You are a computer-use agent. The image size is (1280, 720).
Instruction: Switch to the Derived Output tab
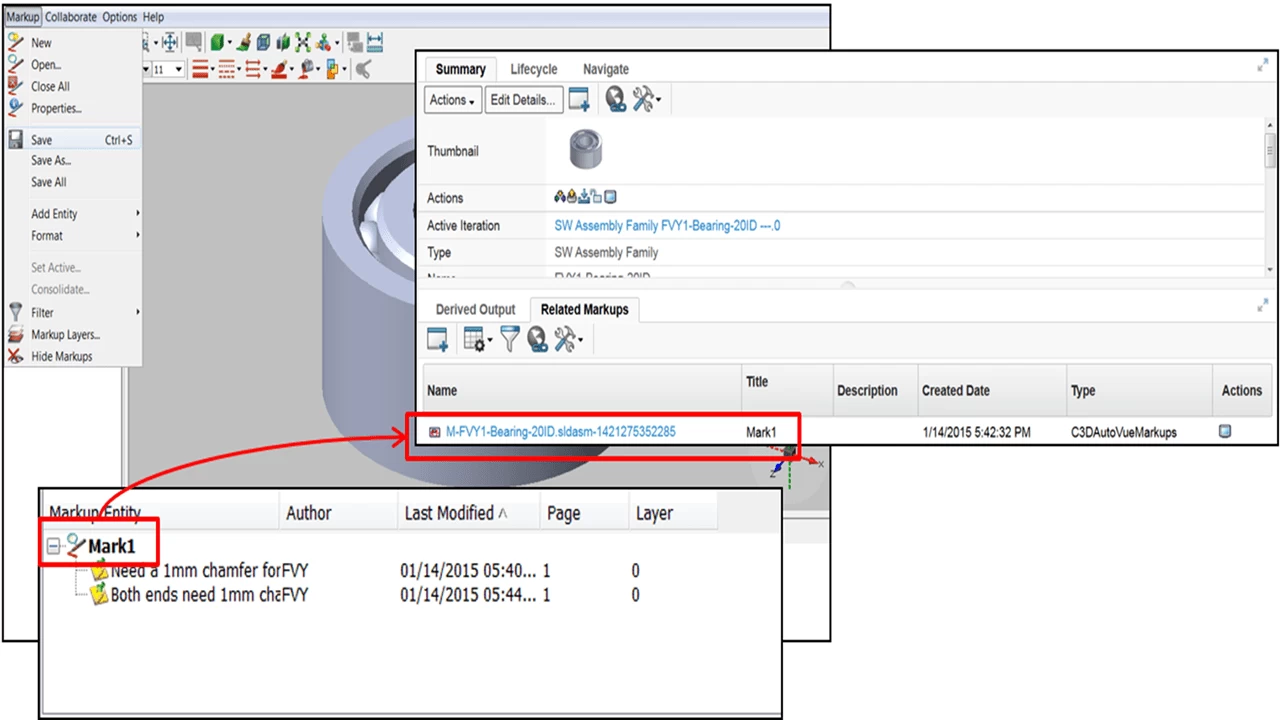pos(475,310)
